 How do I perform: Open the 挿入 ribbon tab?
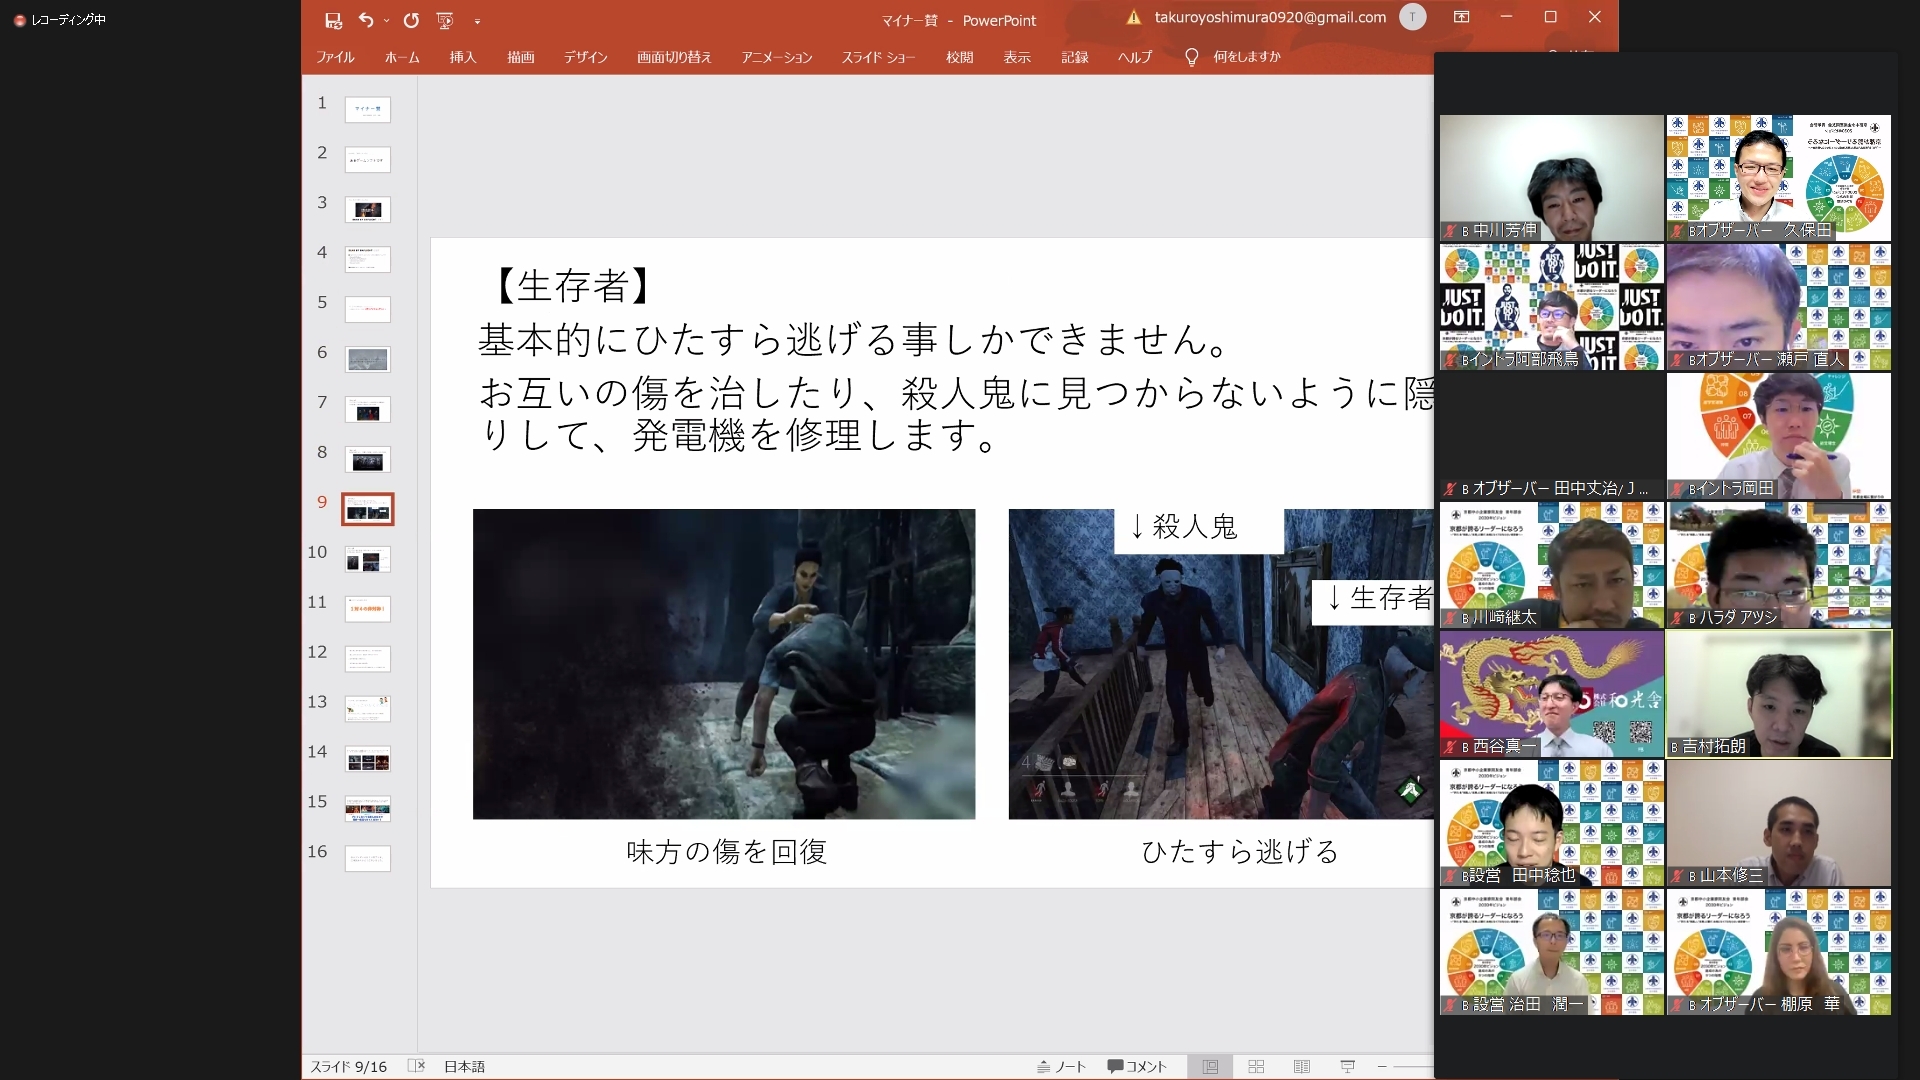point(463,57)
